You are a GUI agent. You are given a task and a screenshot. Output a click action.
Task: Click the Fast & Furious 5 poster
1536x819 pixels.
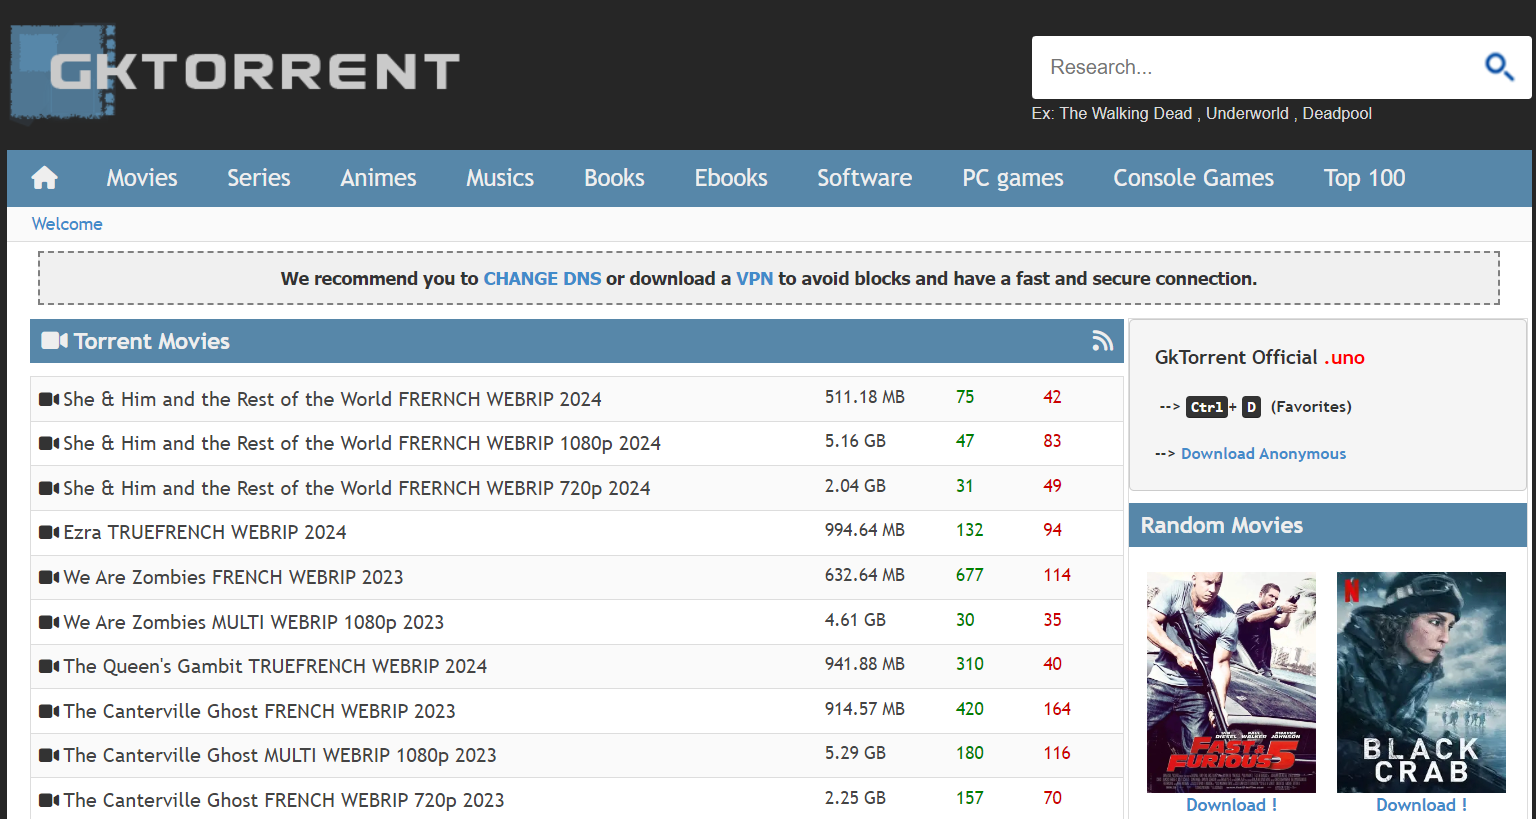(x=1231, y=682)
